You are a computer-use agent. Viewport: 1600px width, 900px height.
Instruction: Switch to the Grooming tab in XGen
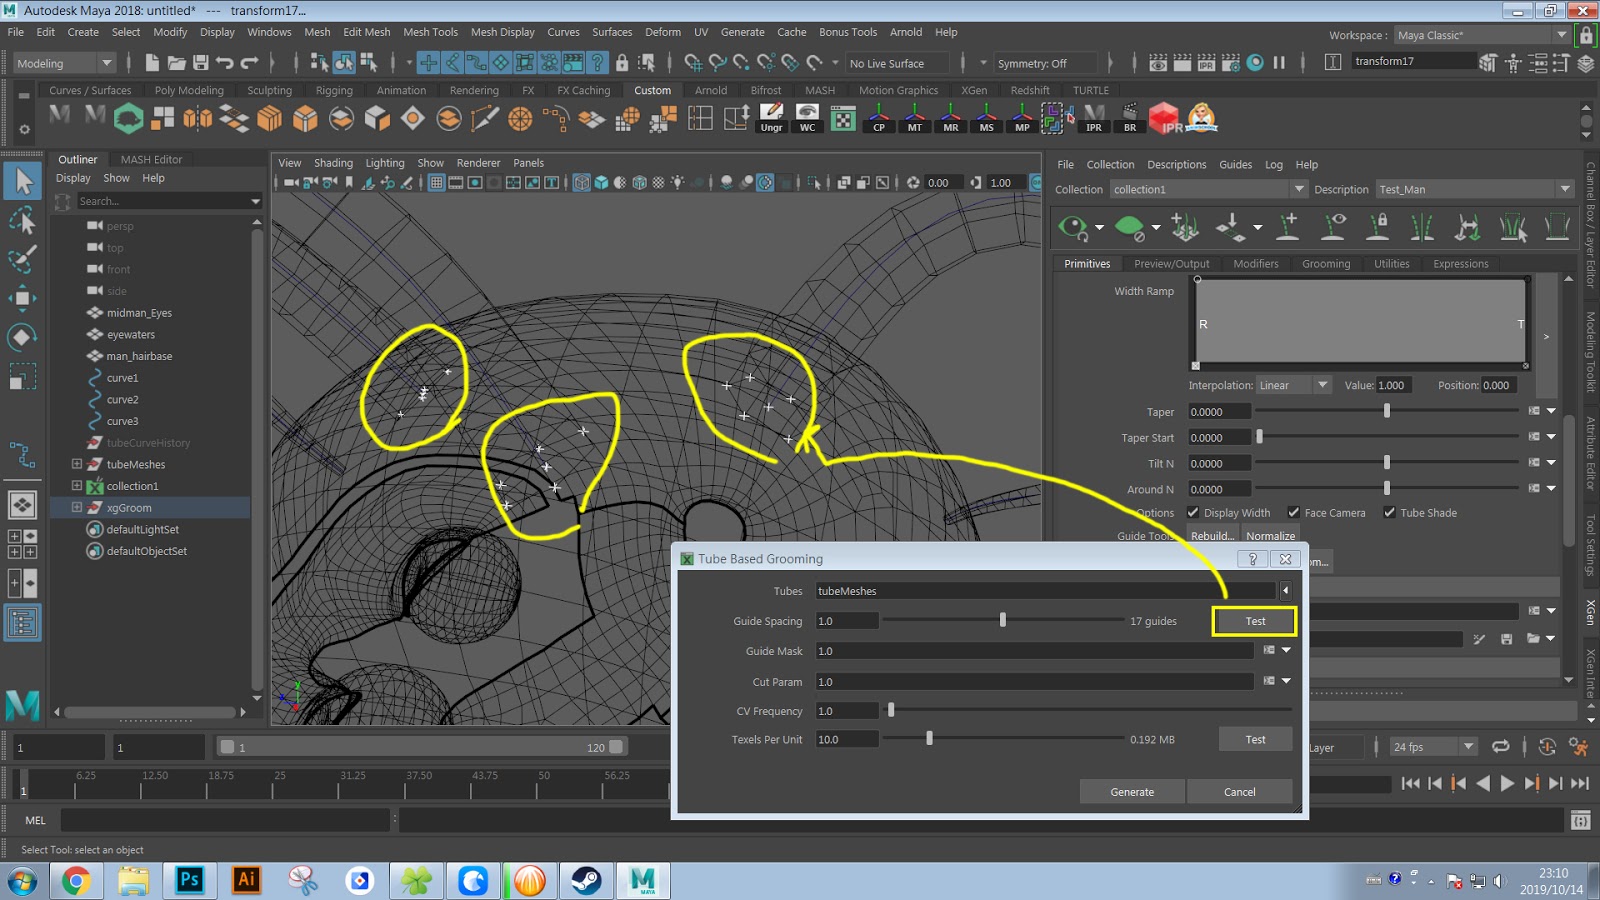click(x=1326, y=263)
